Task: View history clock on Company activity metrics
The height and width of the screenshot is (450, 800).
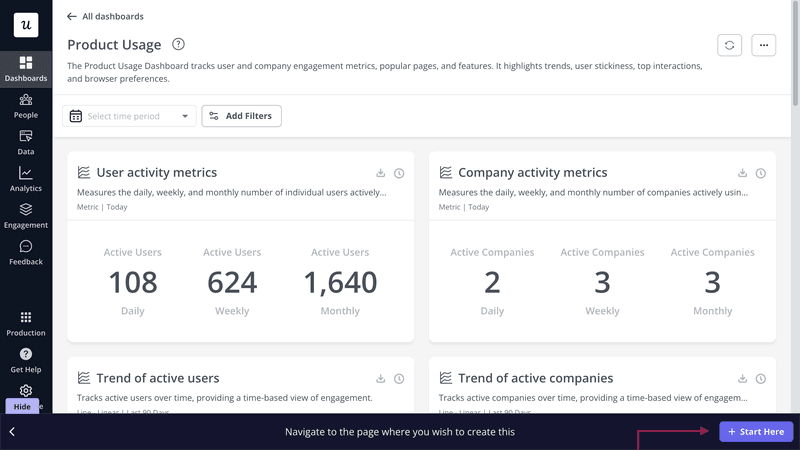Action: point(761,173)
